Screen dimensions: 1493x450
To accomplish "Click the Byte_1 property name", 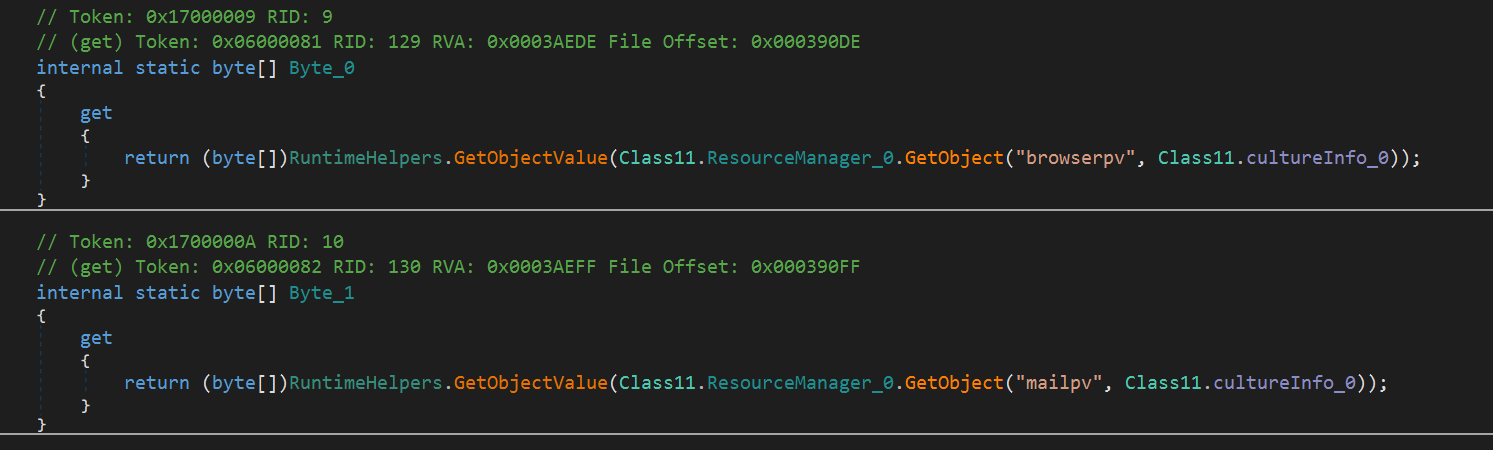I will 322,293.
